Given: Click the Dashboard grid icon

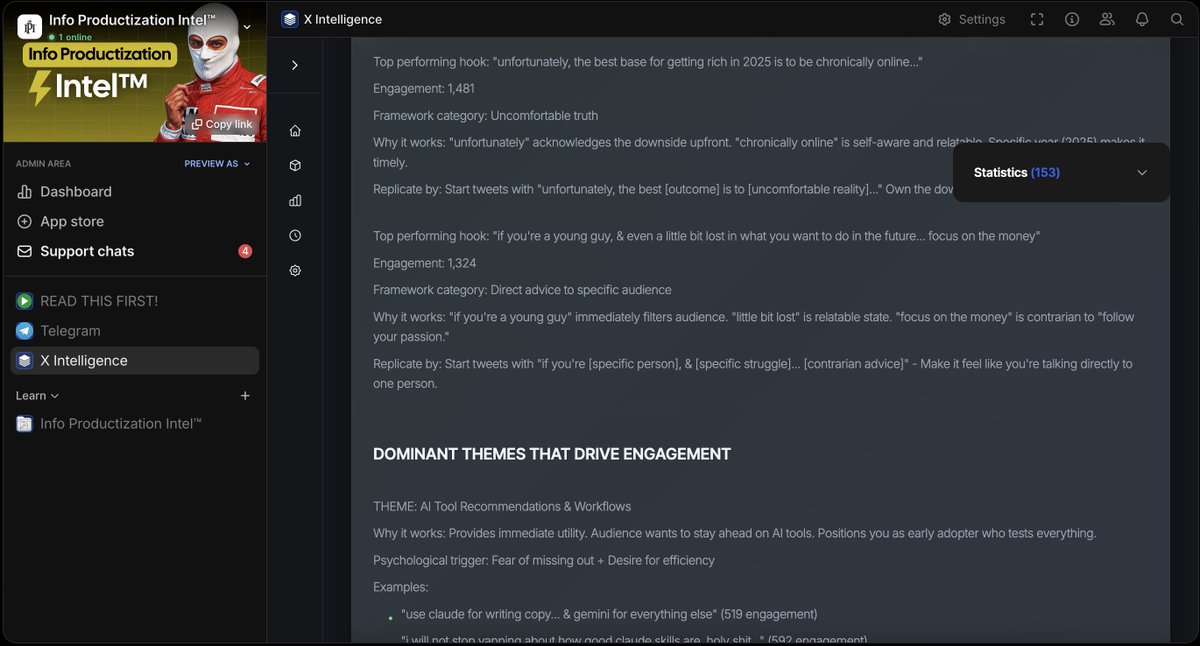Looking at the screenshot, I should (24, 191).
